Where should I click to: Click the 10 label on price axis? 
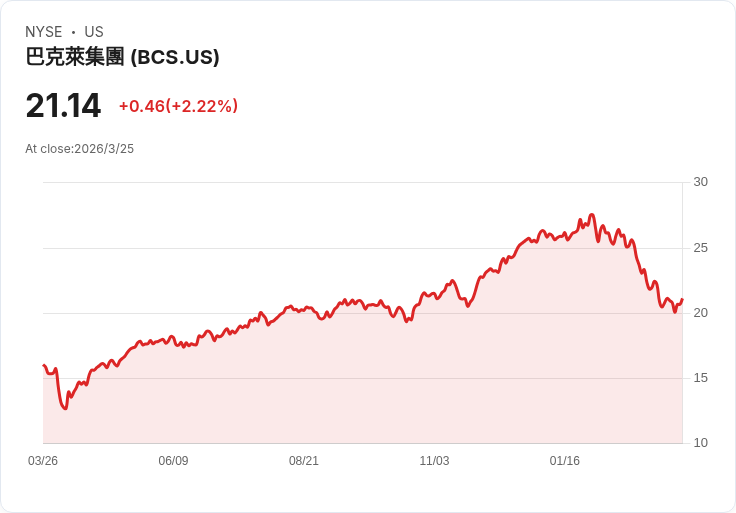pos(701,443)
